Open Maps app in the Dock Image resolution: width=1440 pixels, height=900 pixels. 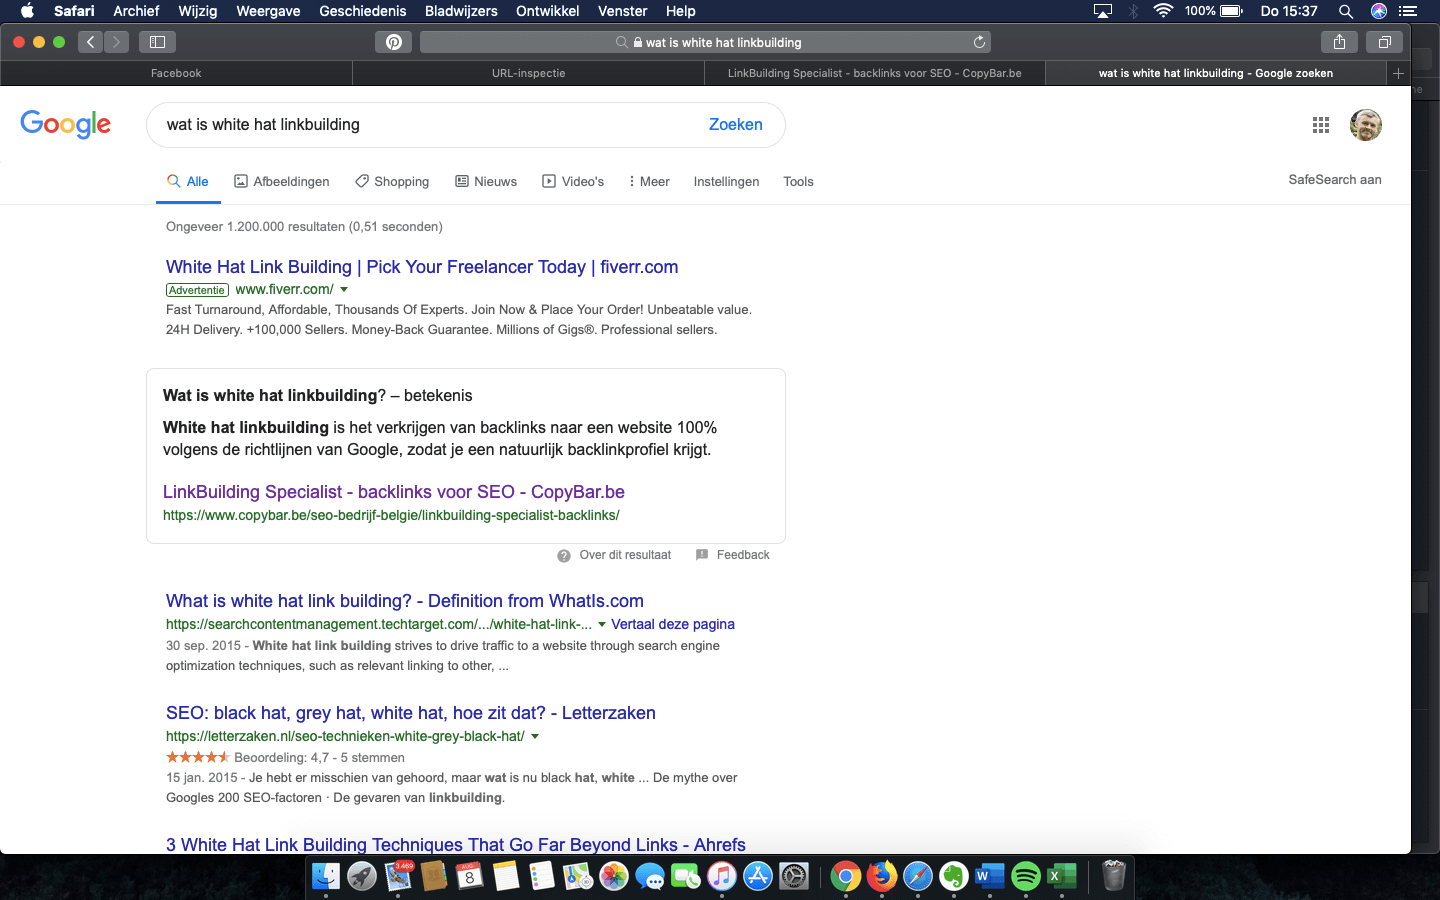(x=578, y=876)
